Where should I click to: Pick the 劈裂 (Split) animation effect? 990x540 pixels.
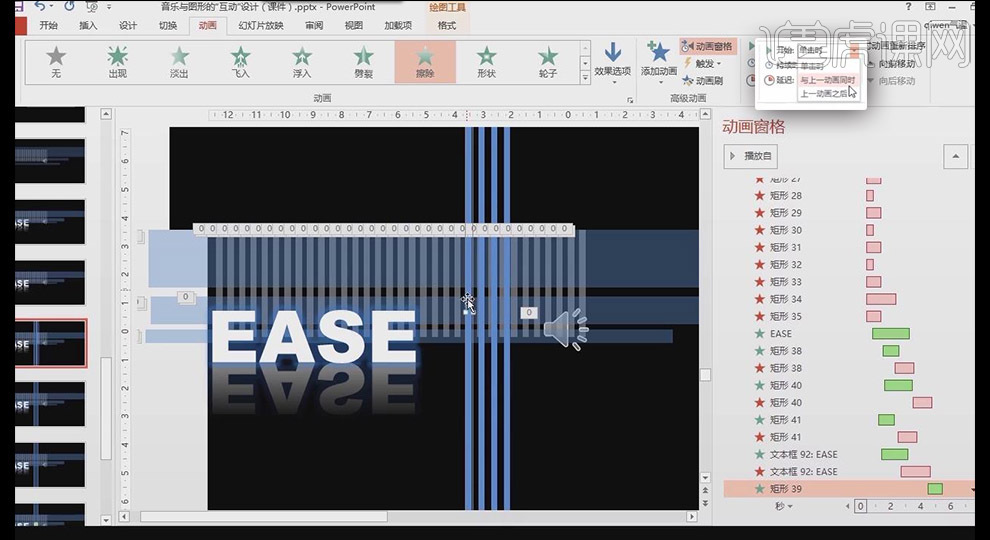(x=364, y=62)
